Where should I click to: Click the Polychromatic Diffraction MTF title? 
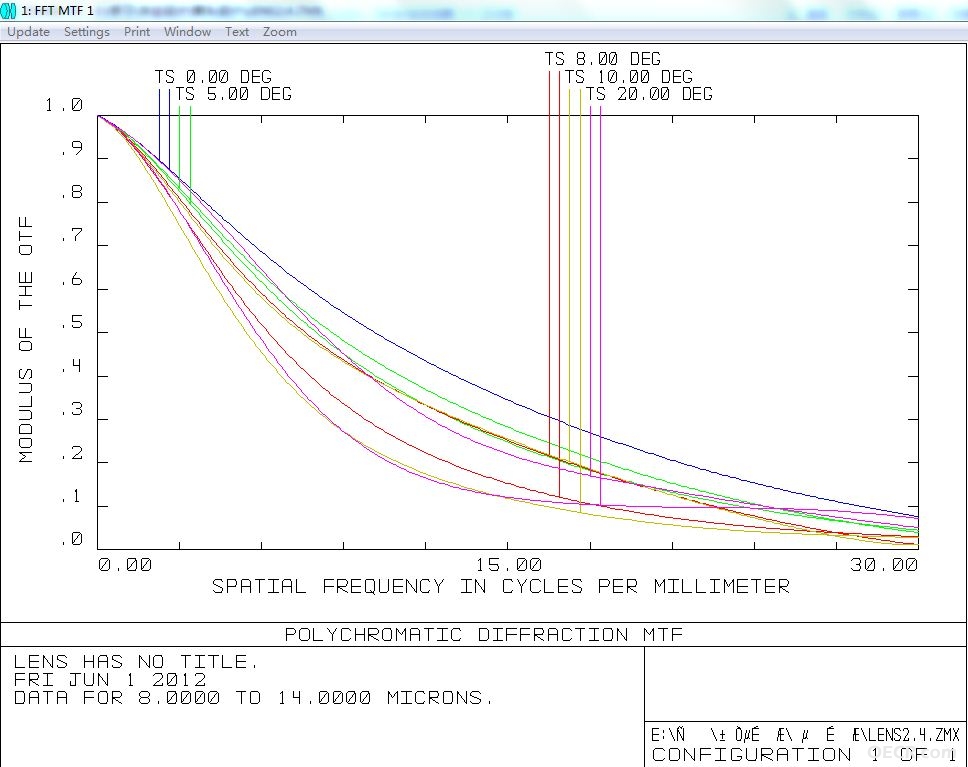(x=483, y=634)
